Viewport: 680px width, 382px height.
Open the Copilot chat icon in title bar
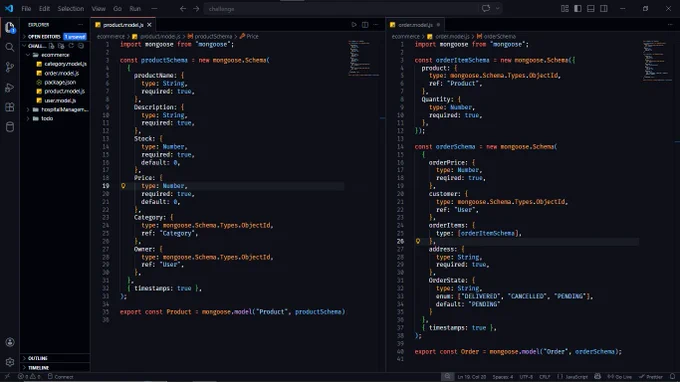pyautogui.click(x=486, y=9)
